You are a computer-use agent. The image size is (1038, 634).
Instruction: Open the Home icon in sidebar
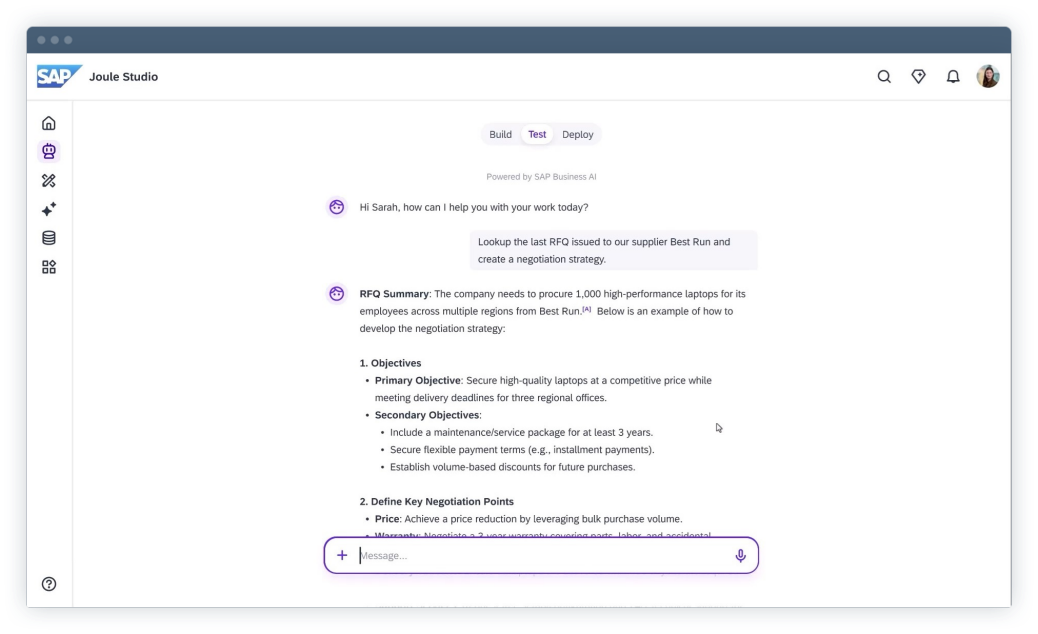48,123
